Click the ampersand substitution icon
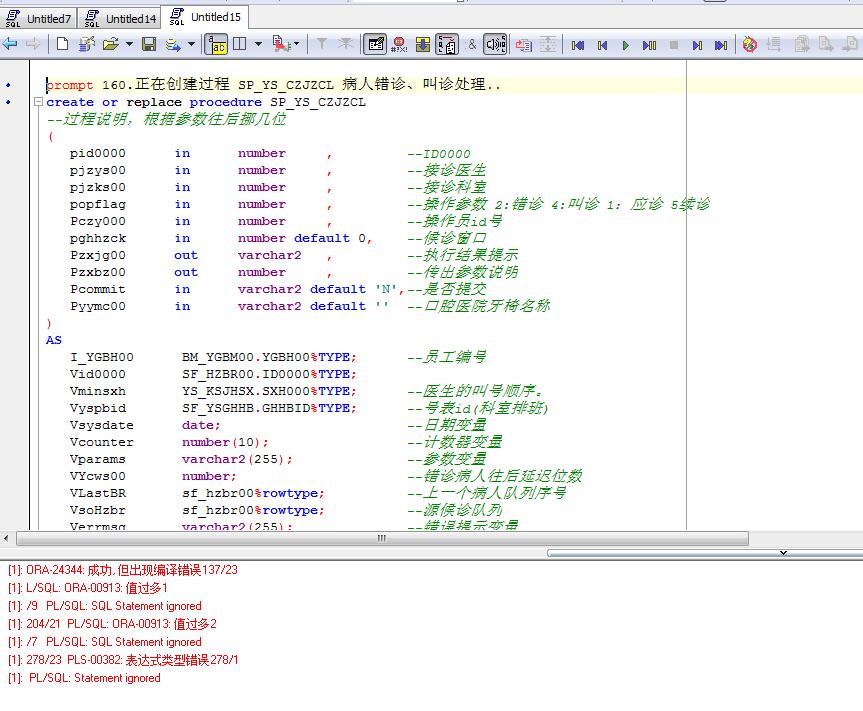The width and height of the screenshot is (863, 711). pos(472,45)
